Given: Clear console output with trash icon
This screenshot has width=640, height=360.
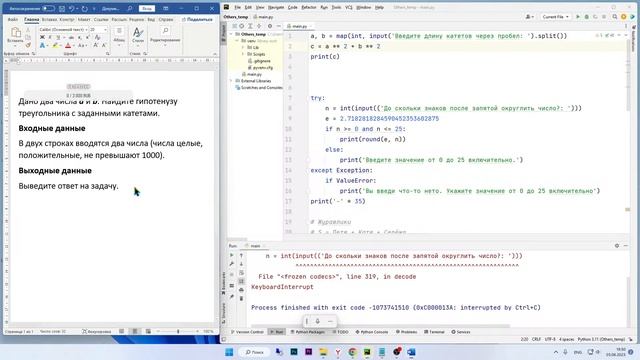Looking at the screenshot, I should tap(241, 298).
